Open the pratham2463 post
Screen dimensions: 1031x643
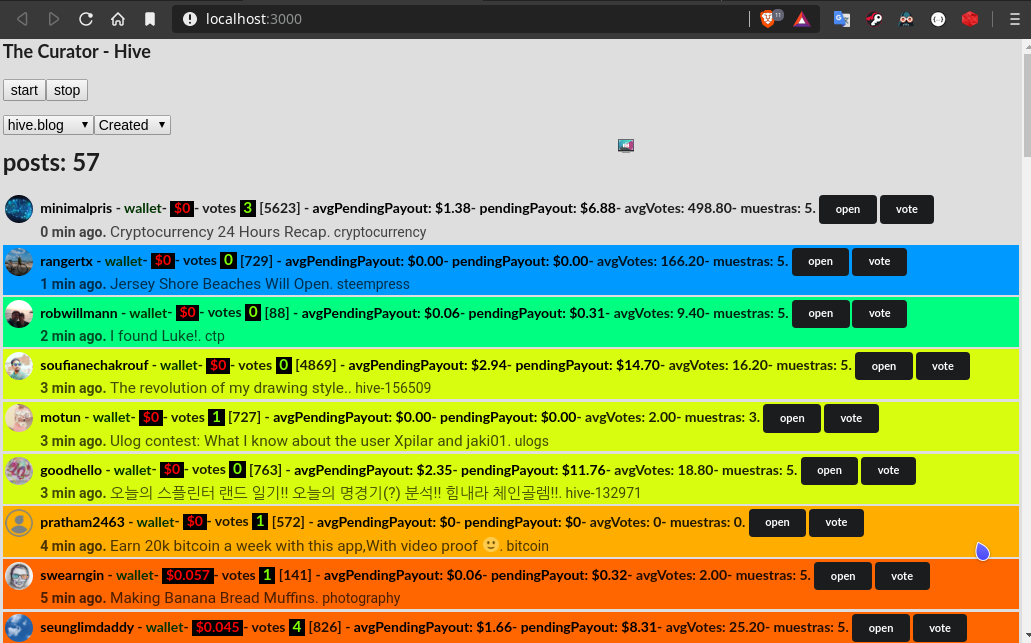[777, 523]
